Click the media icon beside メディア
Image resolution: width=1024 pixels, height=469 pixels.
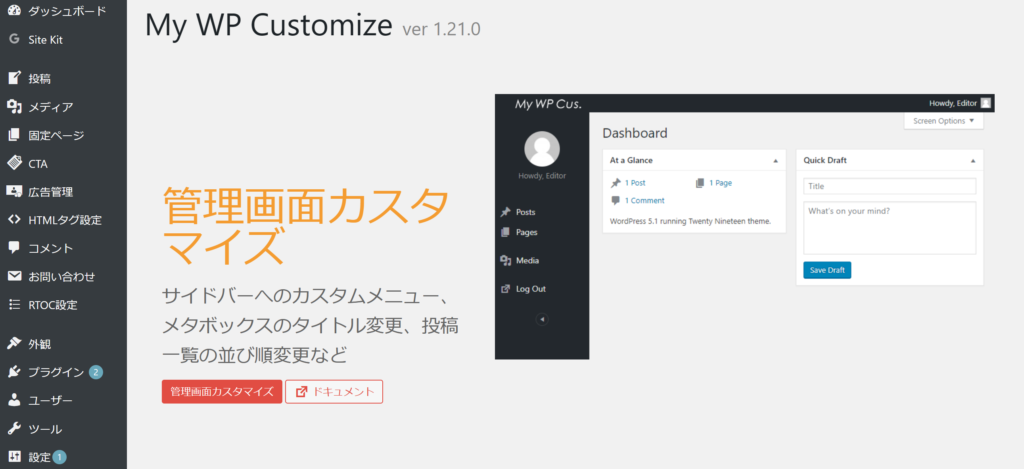(x=14, y=107)
